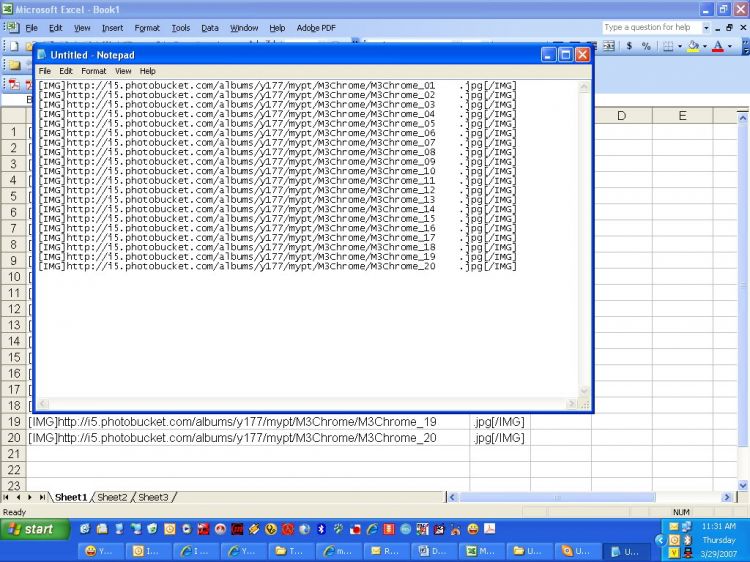Click the Merge and Center icon
The image size is (750, 562).
point(608,46)
